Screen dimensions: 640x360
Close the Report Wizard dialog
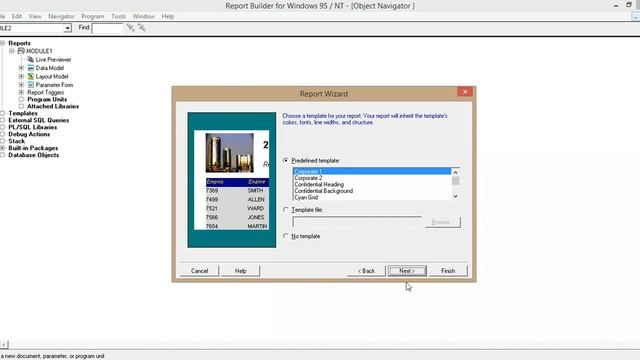(465, 92)
